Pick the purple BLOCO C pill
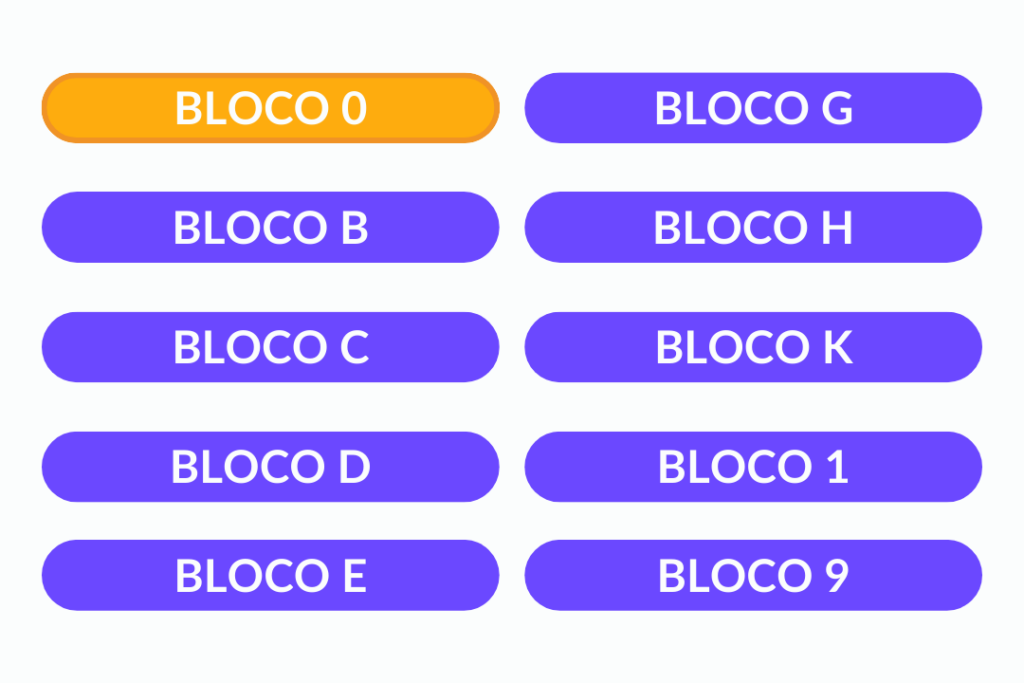1024x683 pixels. coord(270,347)
